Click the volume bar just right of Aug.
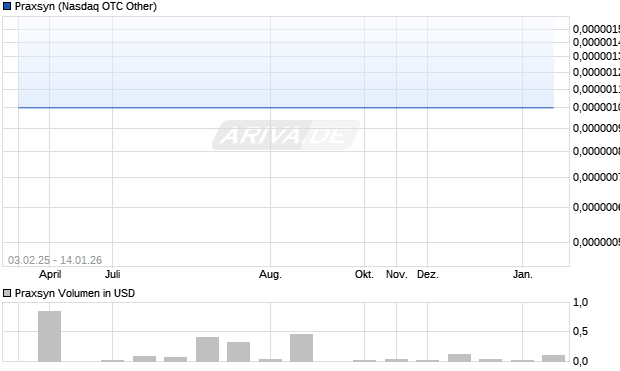Viewport: 620px width, 371px height. pyautogui.click(x=301, y=348)
